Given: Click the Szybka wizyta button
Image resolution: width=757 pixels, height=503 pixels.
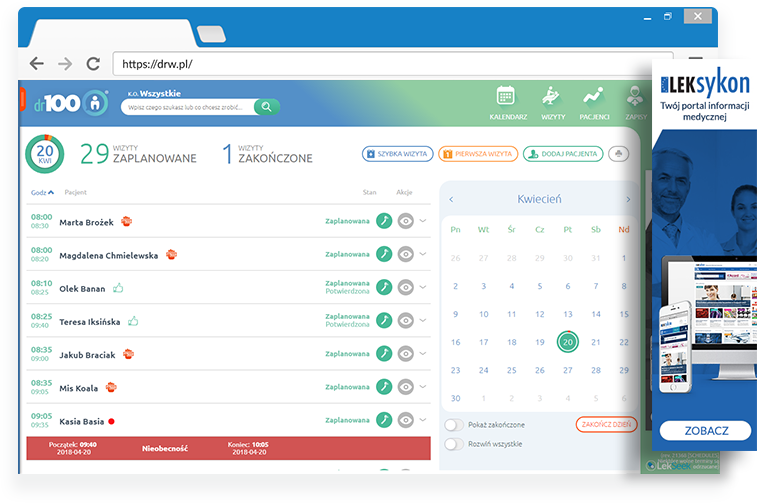Looking at the screenshot, I should point(397,154).
